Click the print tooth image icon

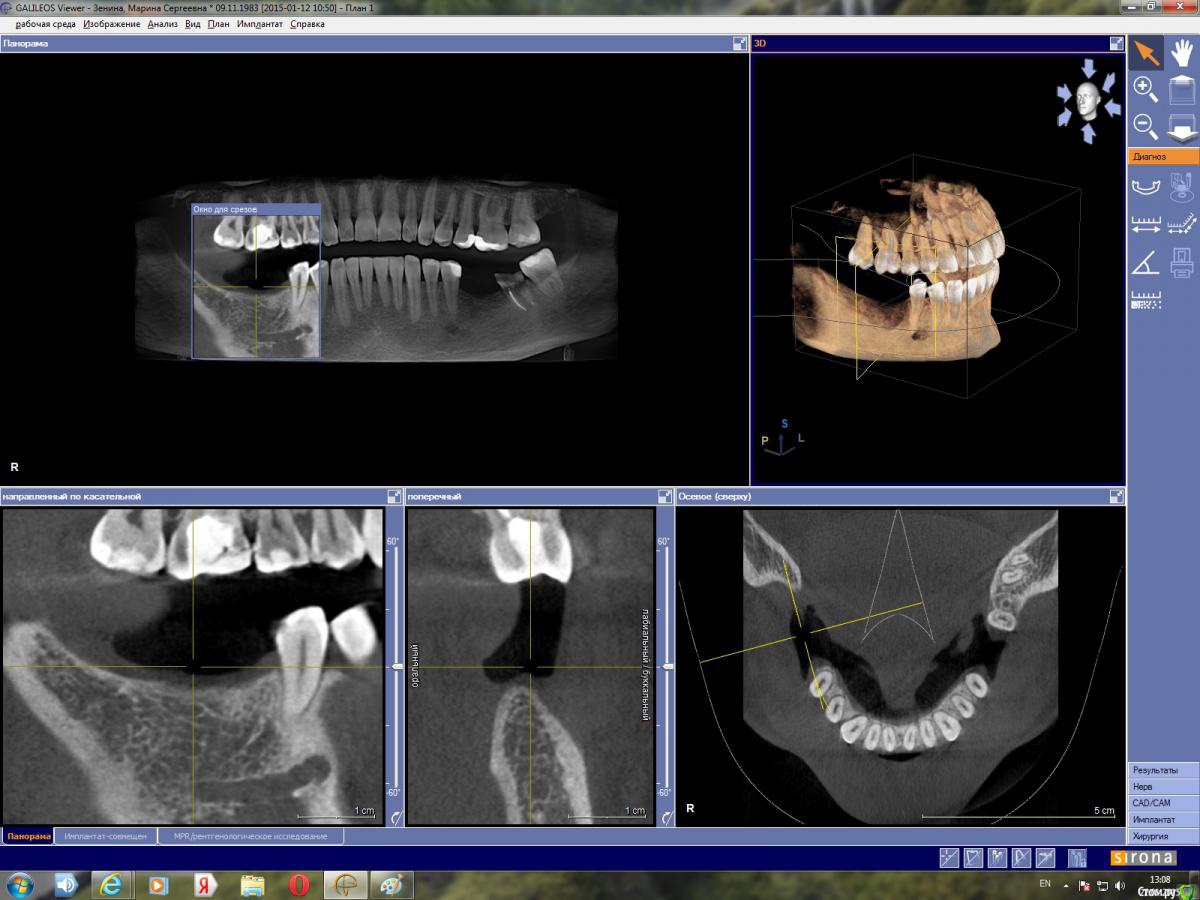(x=1181, y=262)
